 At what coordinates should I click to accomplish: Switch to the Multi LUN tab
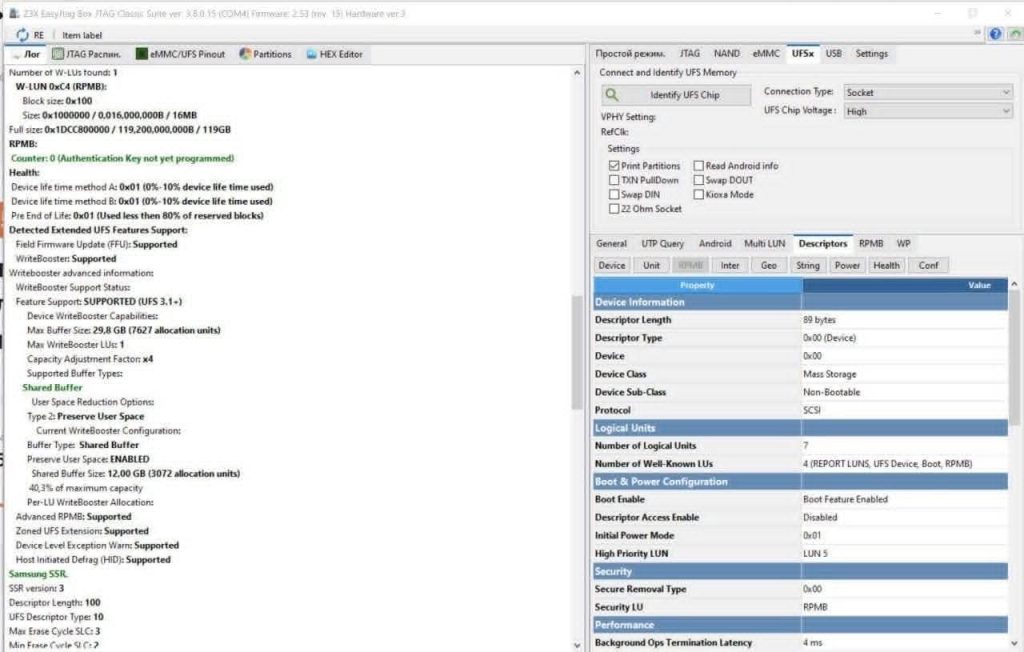pos(765,243)
